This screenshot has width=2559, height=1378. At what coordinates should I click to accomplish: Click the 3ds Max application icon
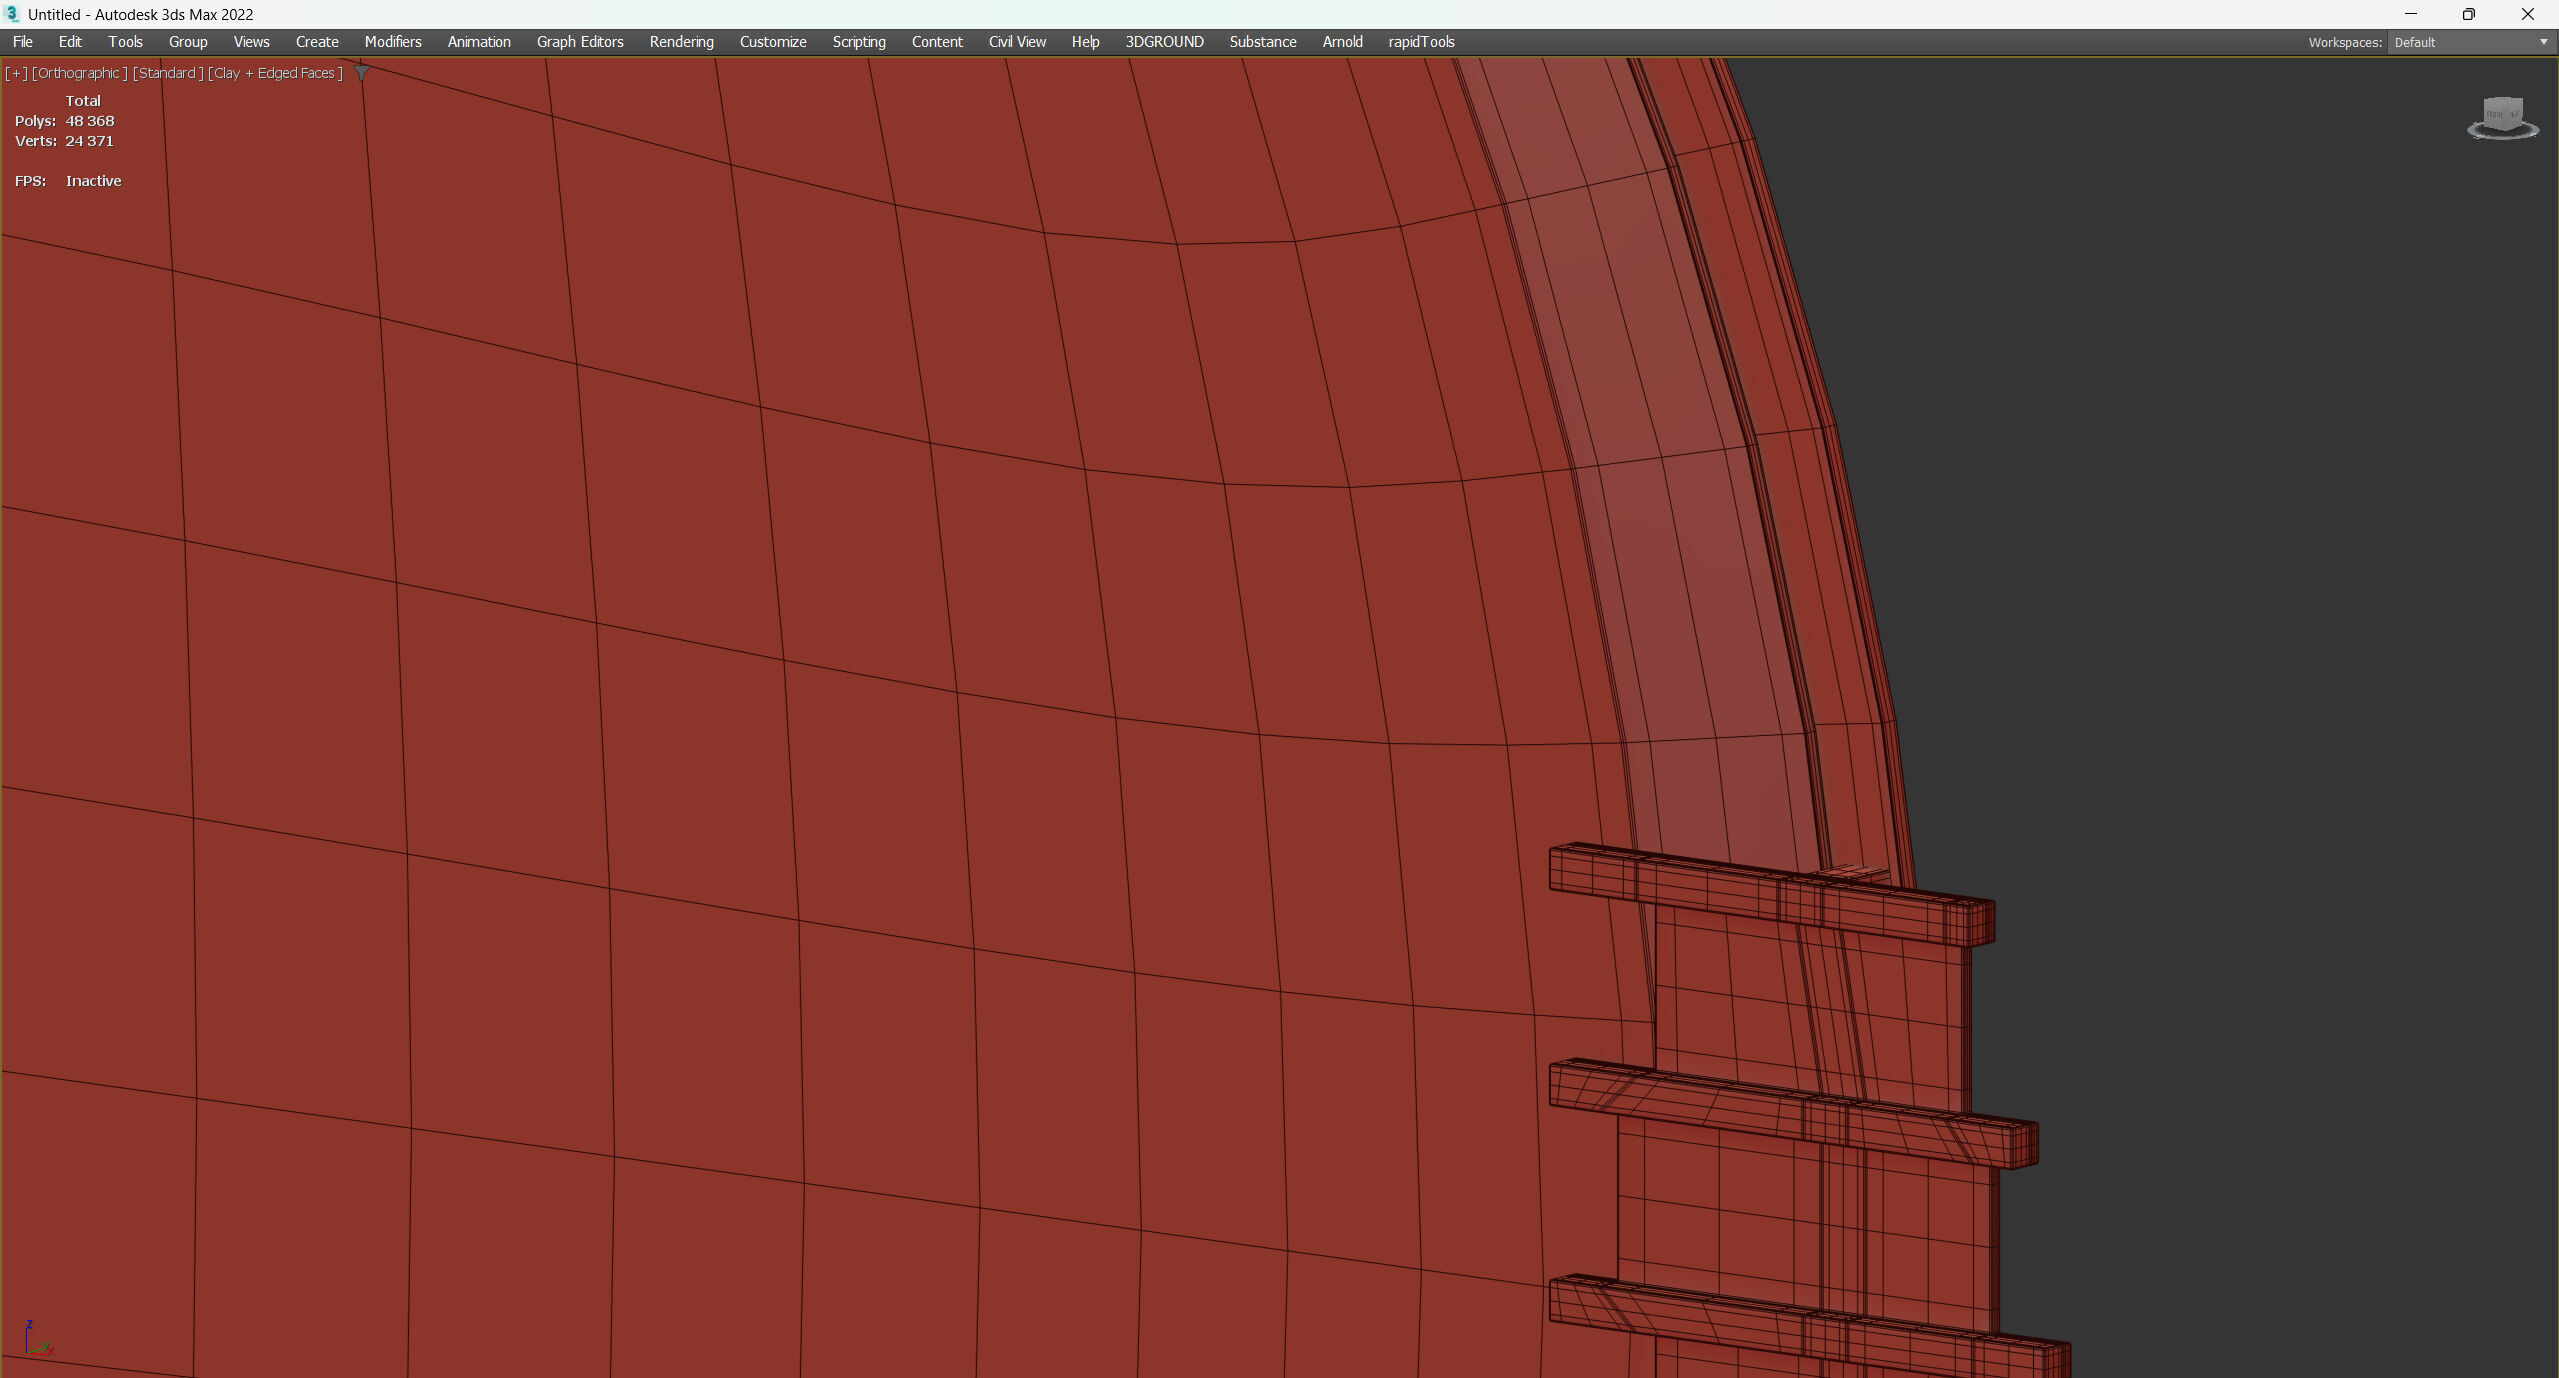[13, 14]
